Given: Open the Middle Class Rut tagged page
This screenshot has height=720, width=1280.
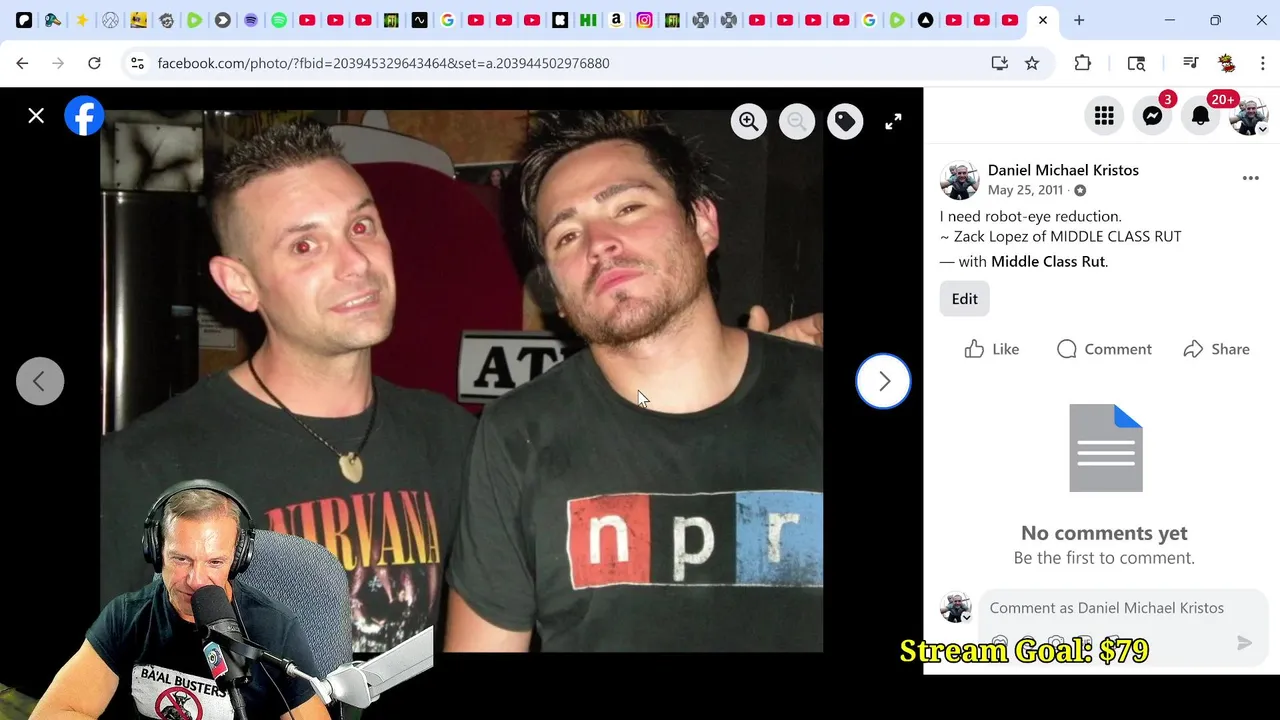Looking at the screenshot, I should 1048,261.
